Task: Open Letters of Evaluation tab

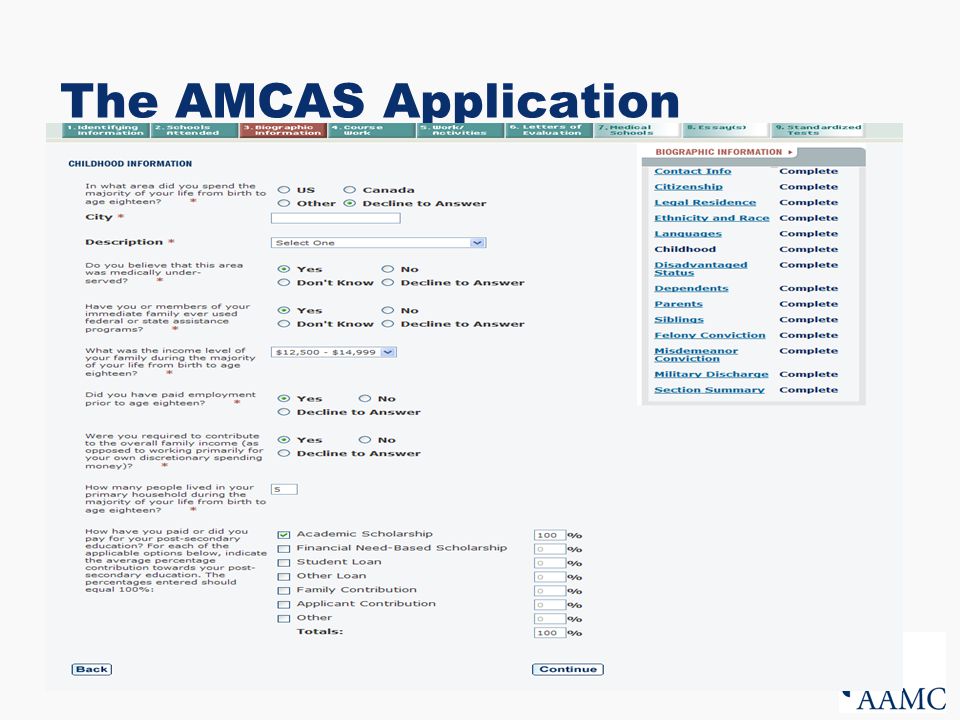Action: pos(549,130)
